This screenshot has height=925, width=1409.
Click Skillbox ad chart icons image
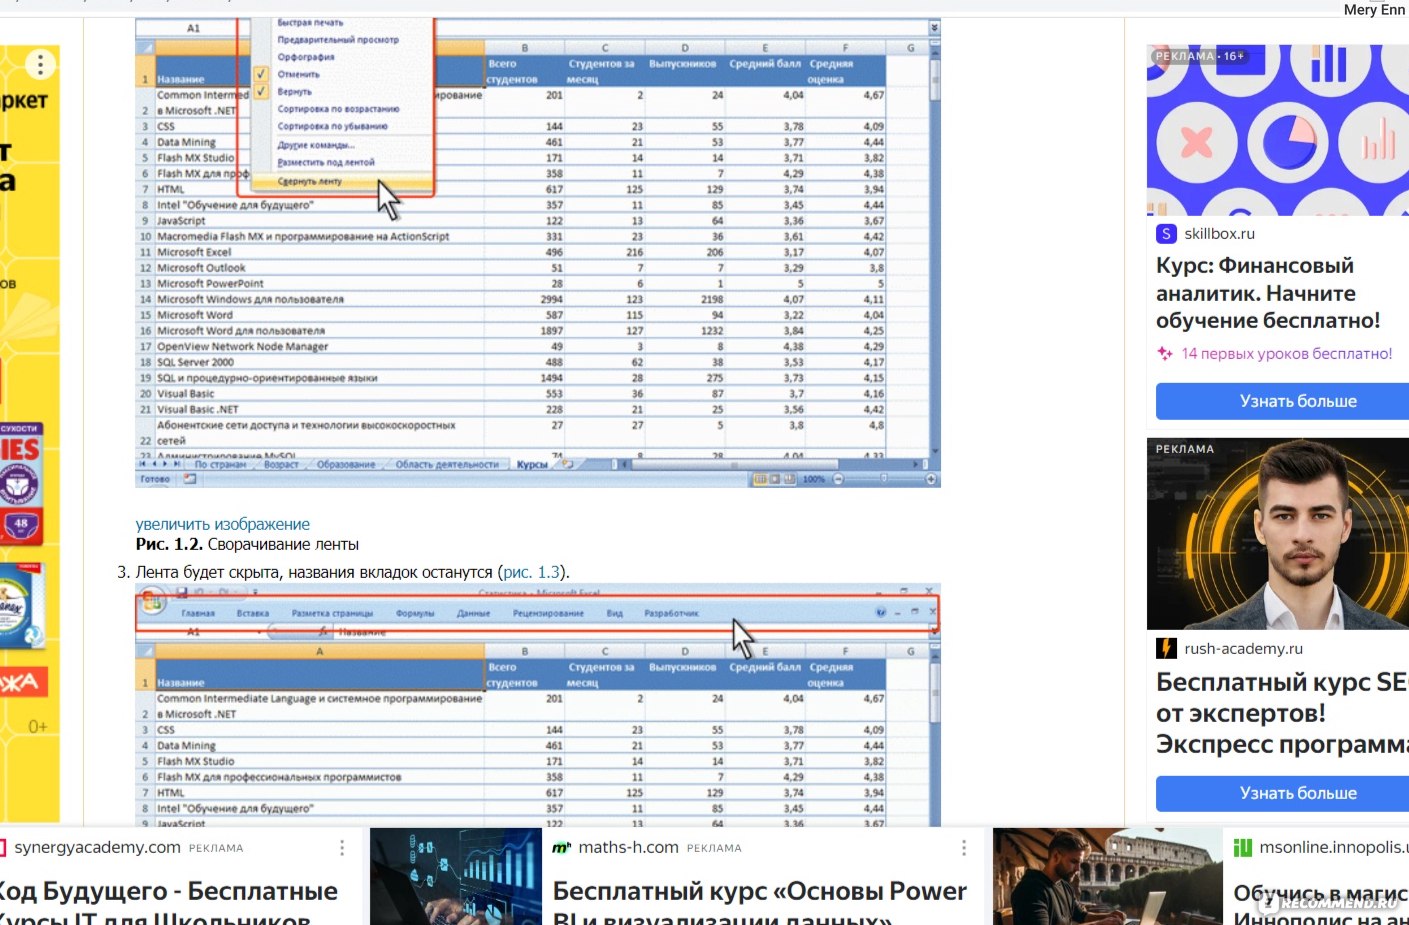tap(1278, 130)
